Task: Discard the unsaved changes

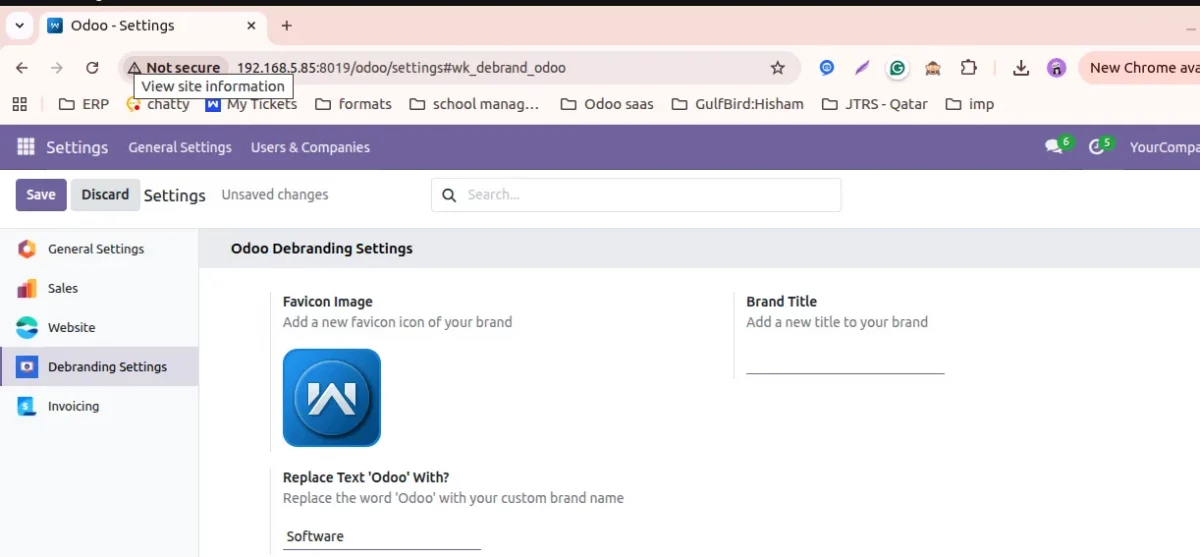Action: [105, 195]
